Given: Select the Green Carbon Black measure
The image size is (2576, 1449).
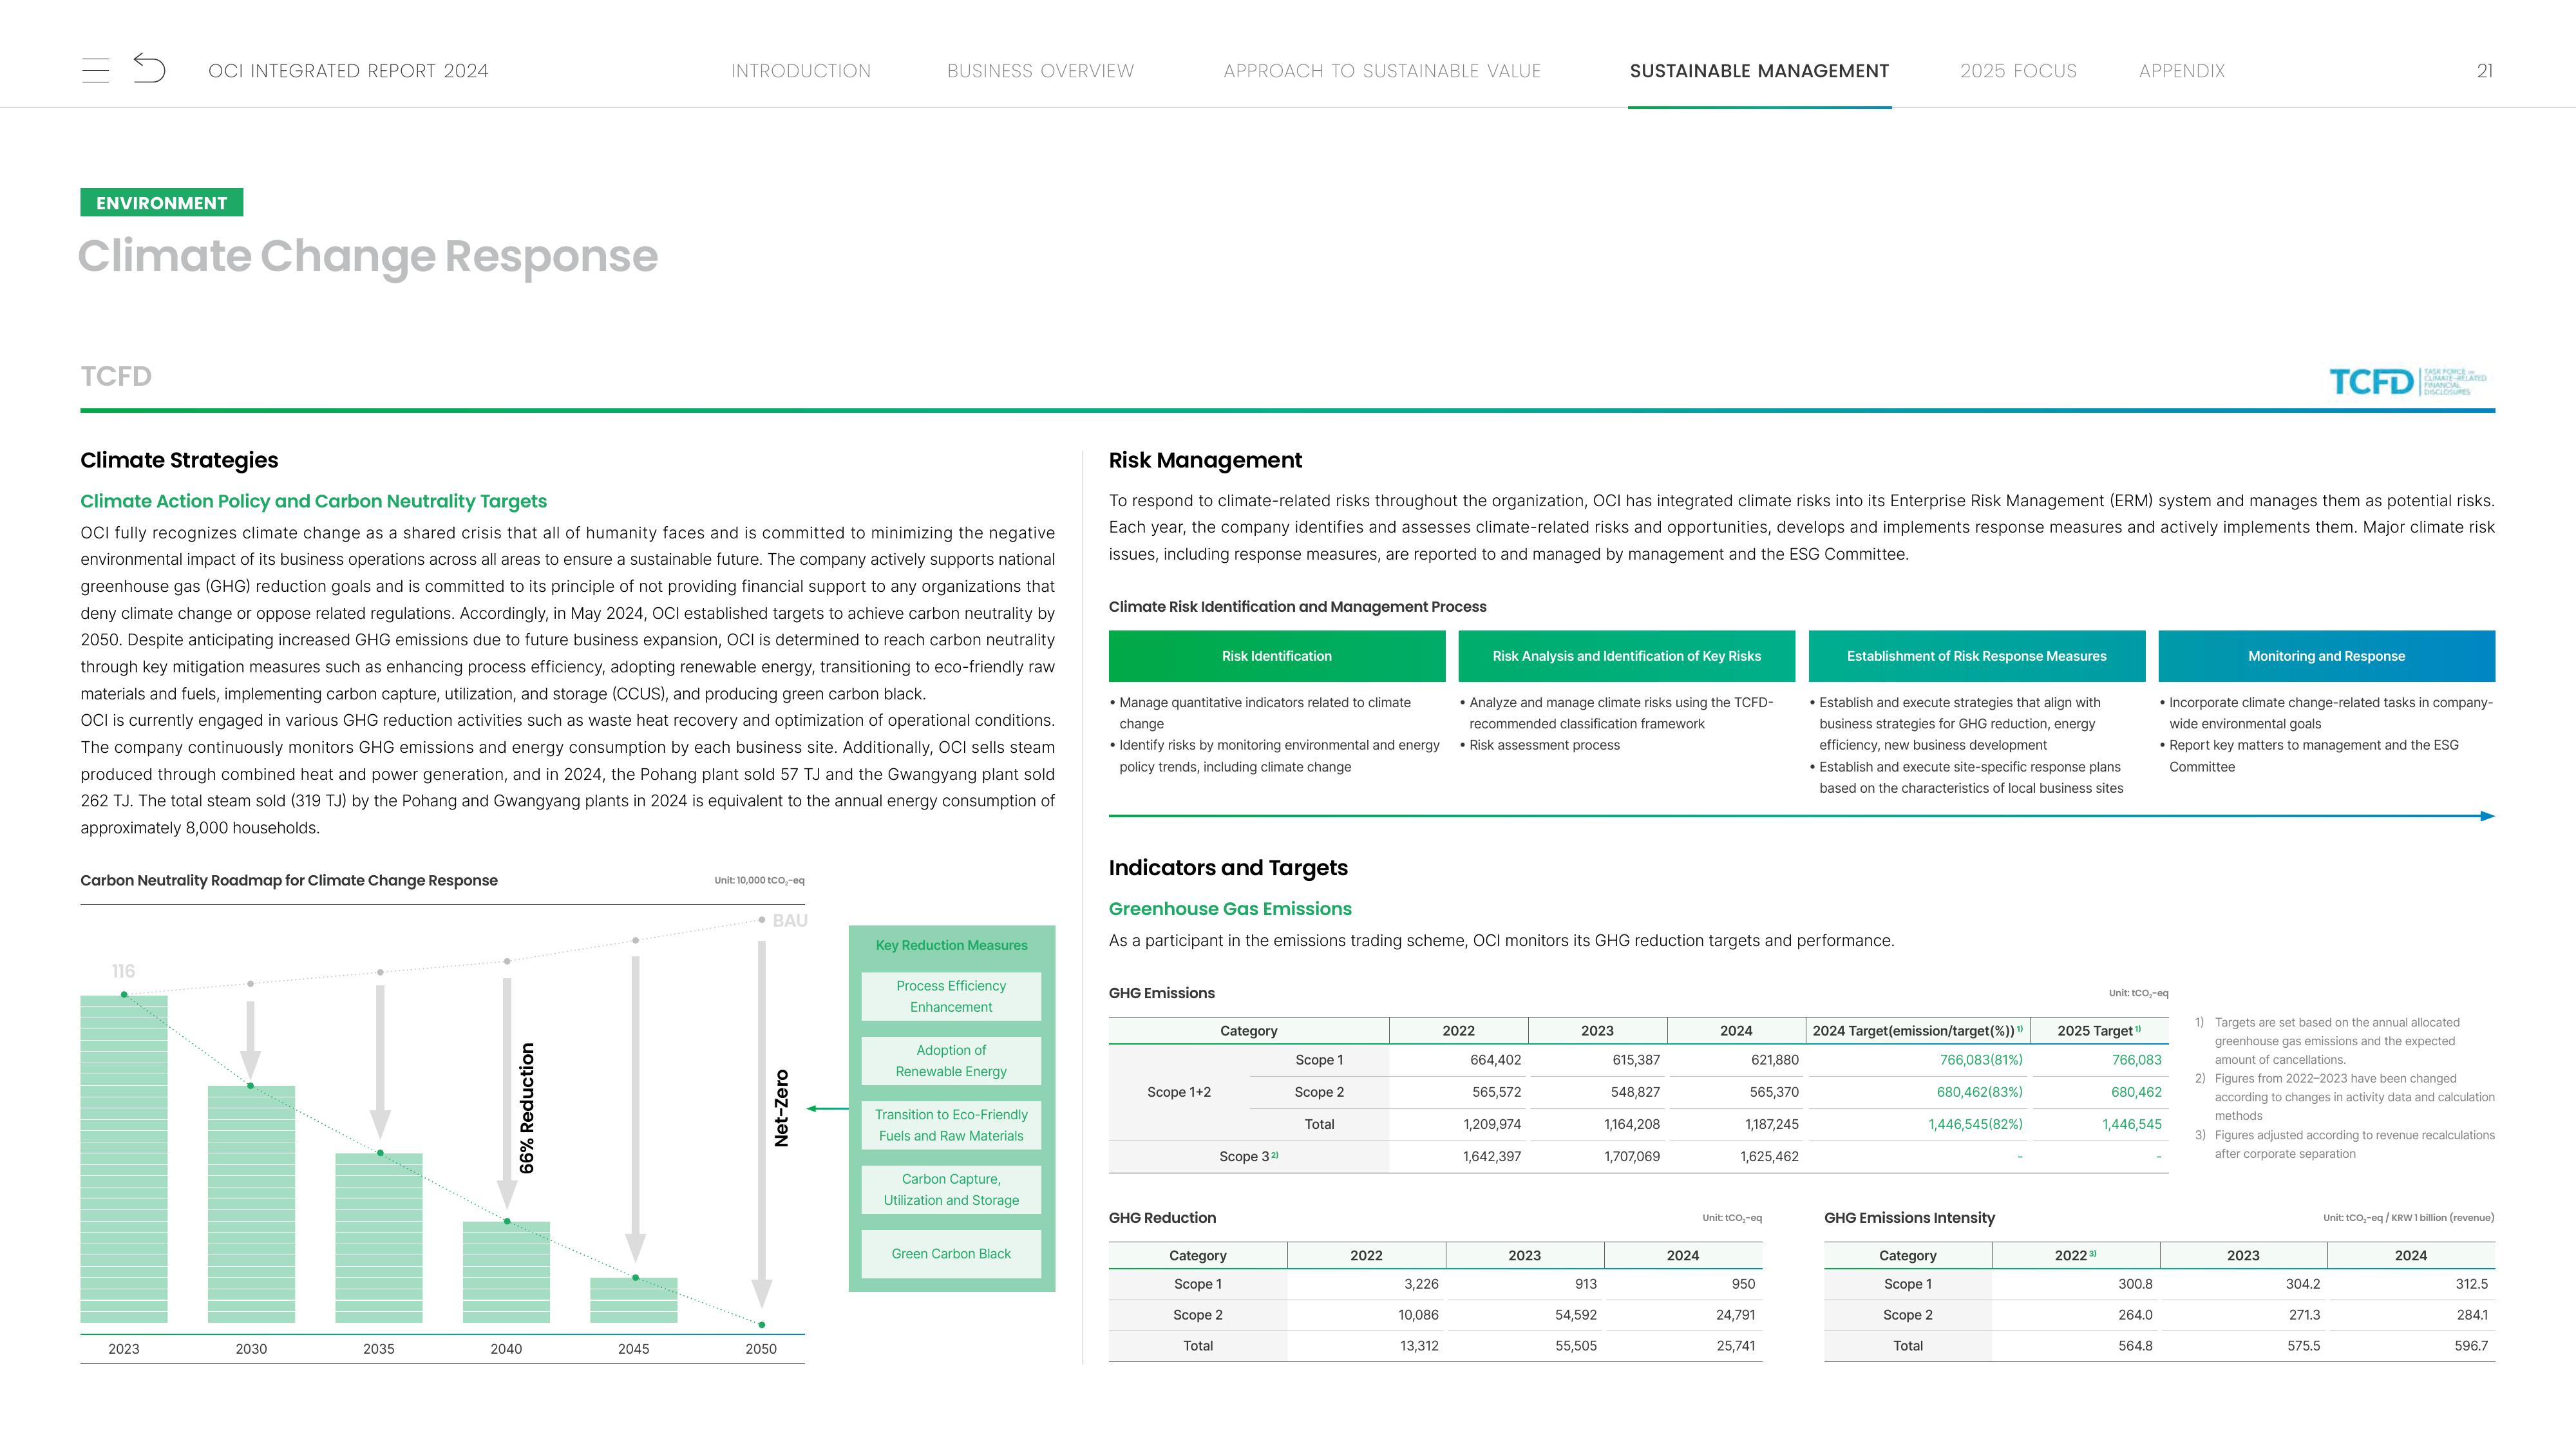Looking at the screenshot, I should click(951, 1254).
